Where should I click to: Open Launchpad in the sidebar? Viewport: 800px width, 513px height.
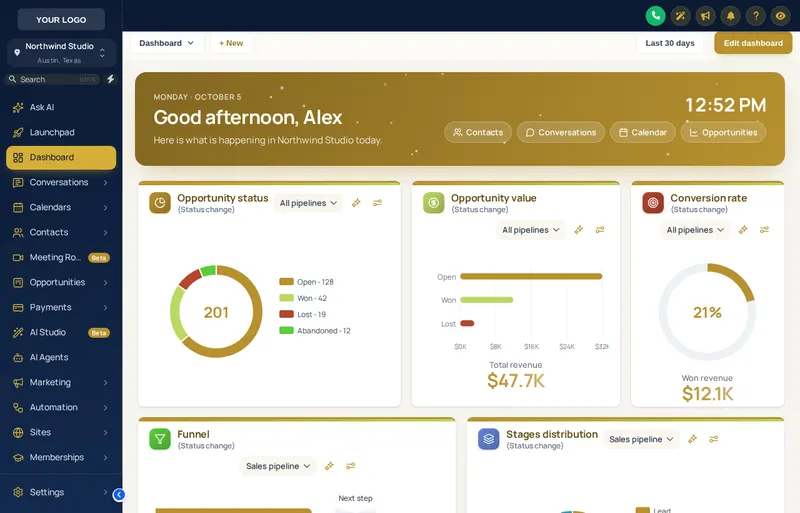coord(61,132)
